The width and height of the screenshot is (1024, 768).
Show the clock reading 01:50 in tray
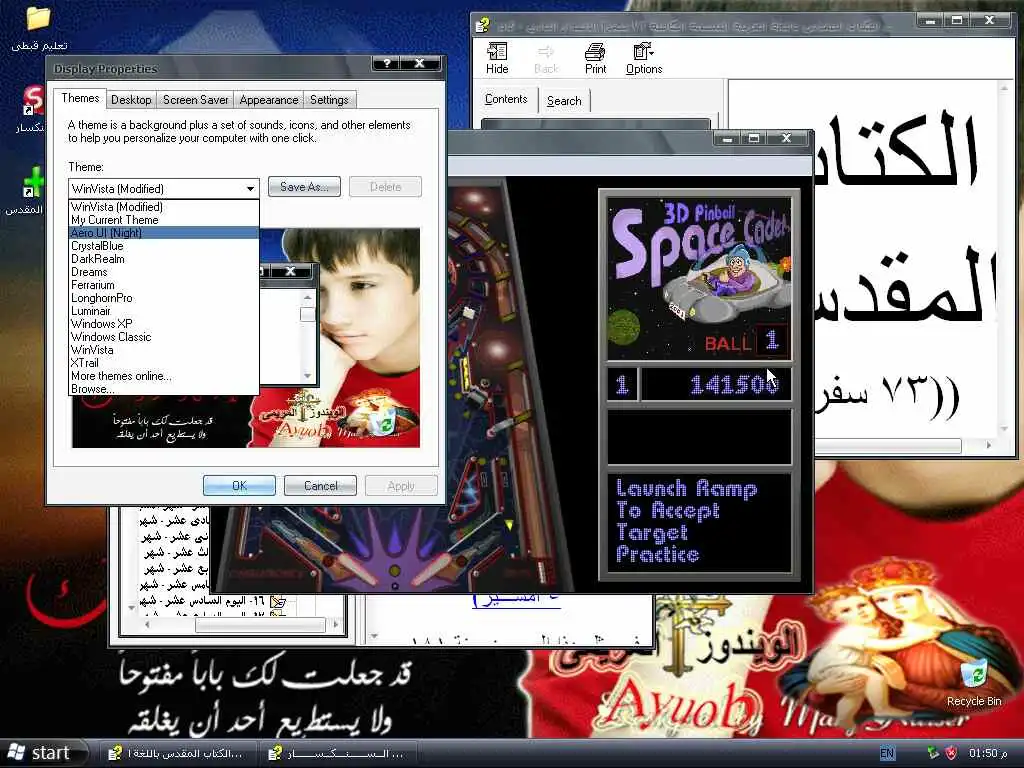click(988, 753)
